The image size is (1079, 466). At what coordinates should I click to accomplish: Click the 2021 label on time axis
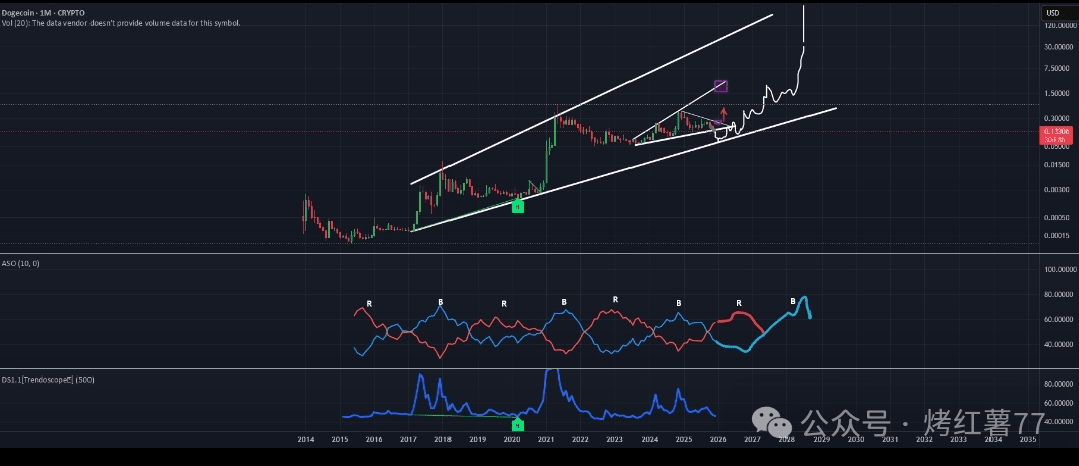546,439
